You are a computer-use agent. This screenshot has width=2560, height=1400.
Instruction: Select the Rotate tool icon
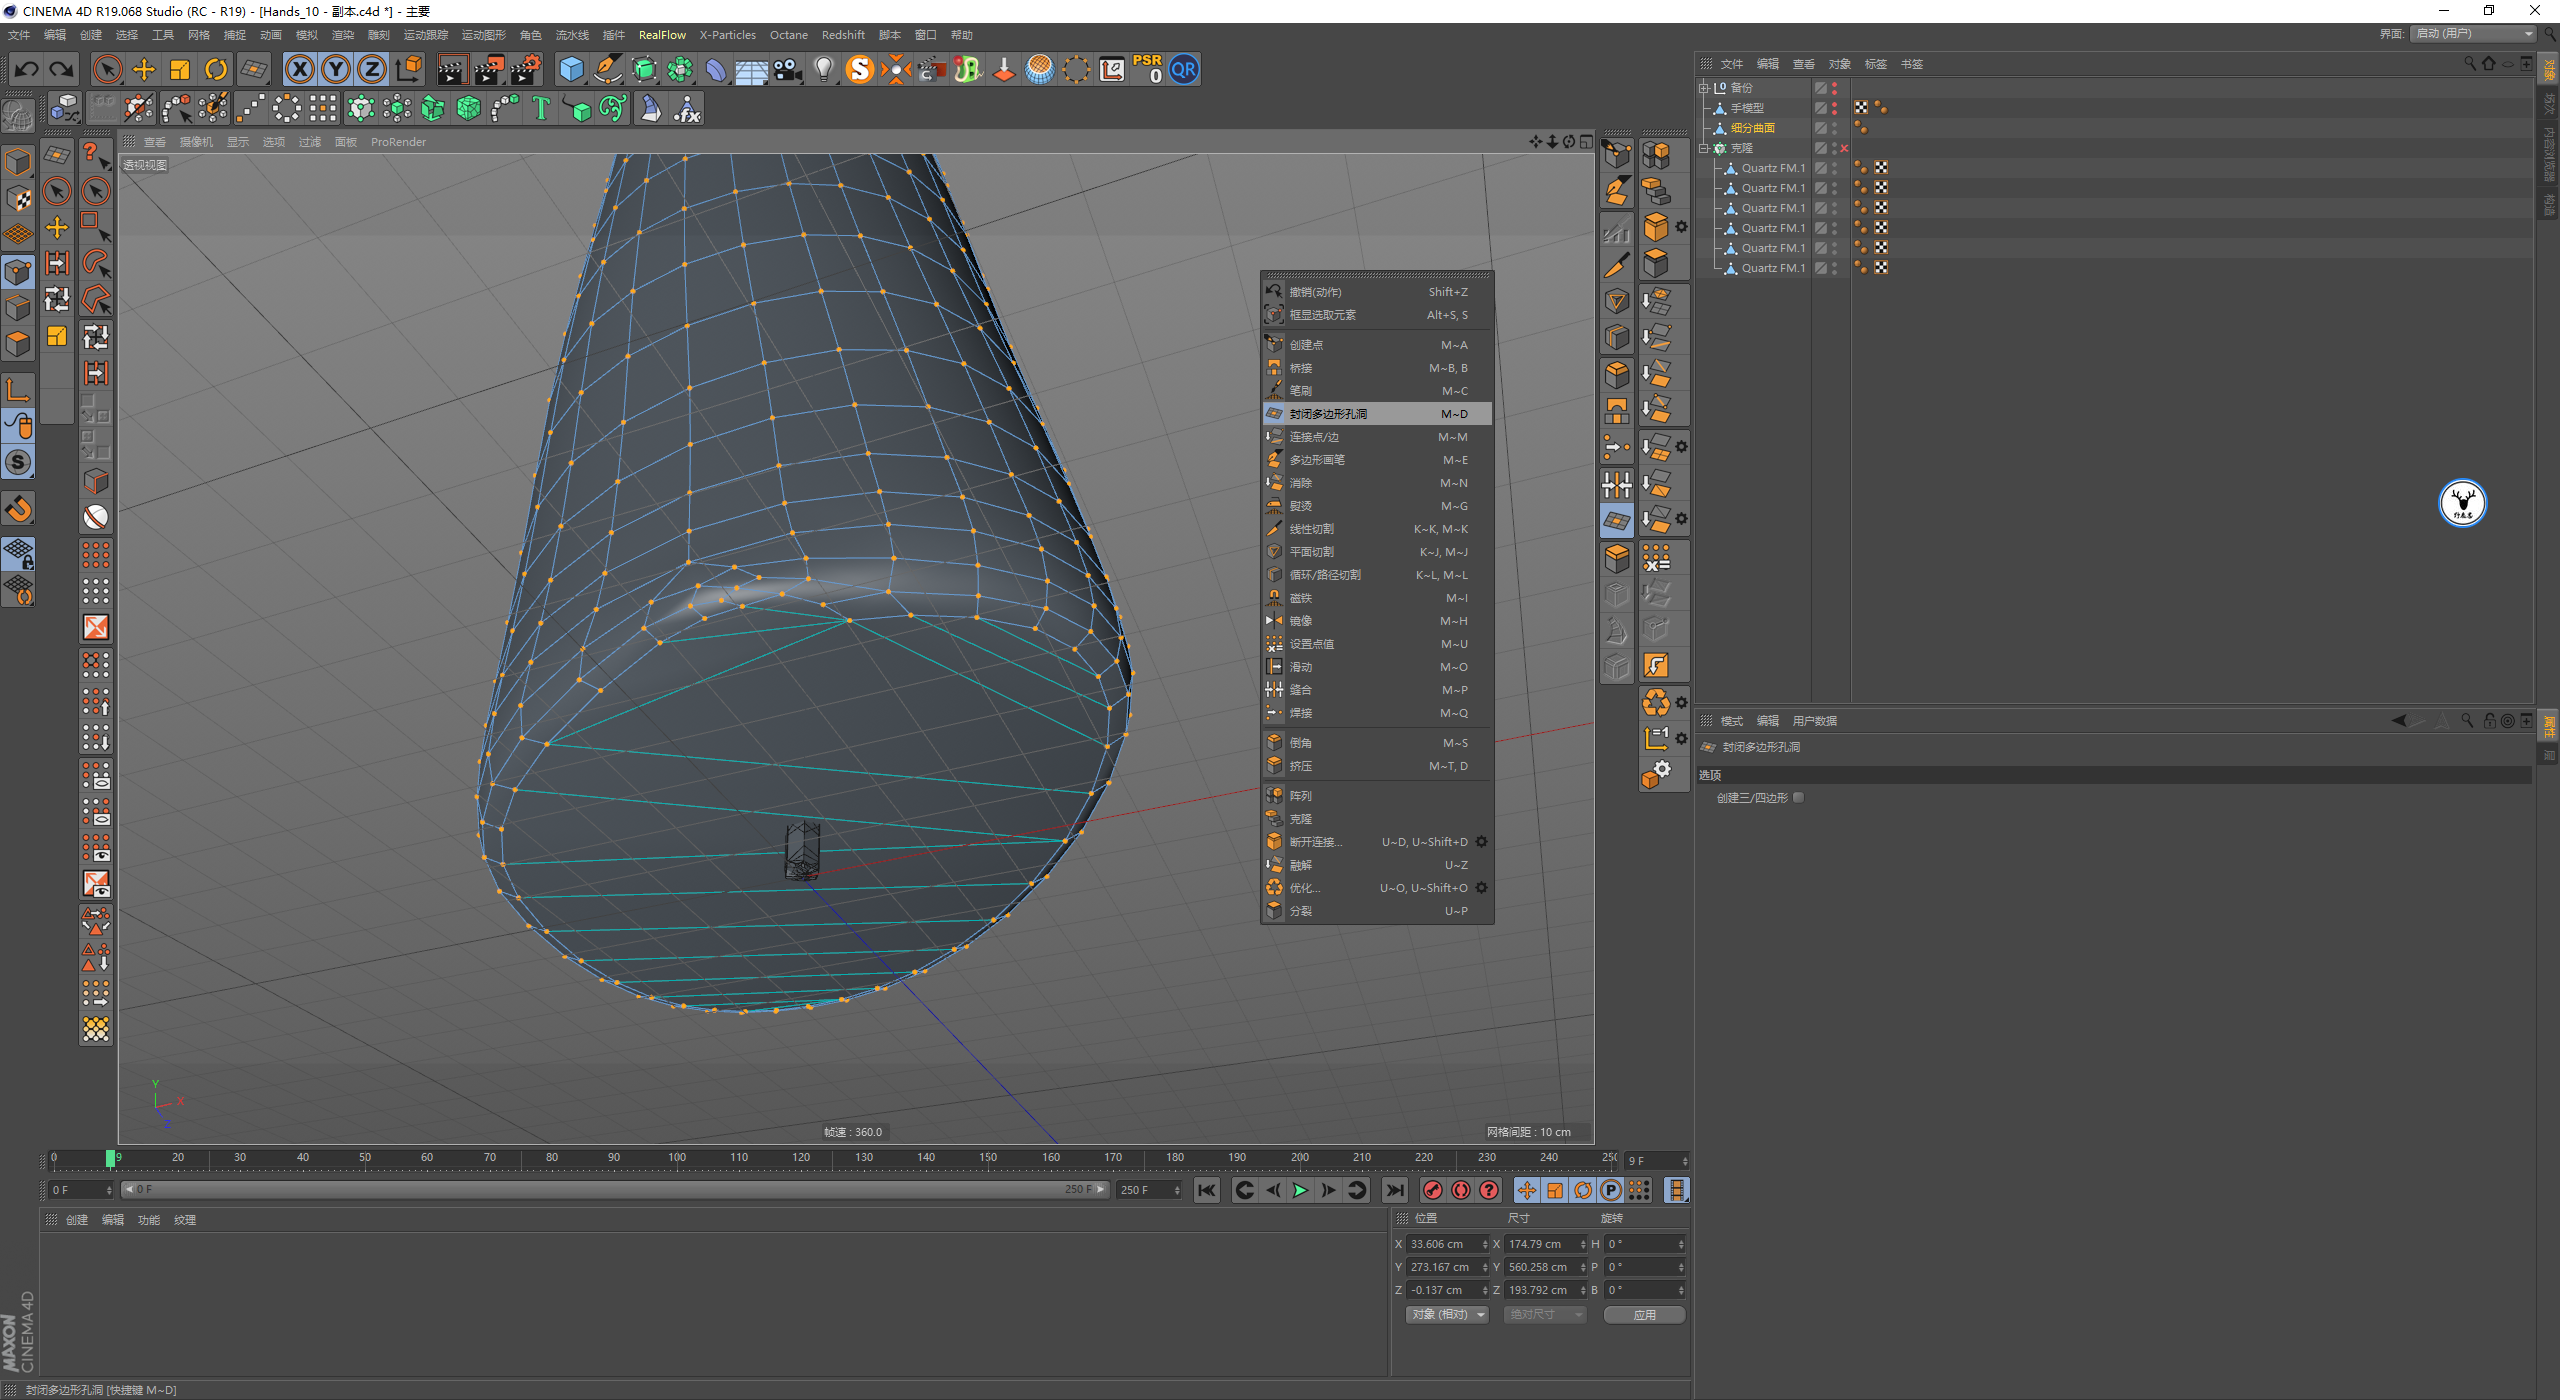[x=216, y=69]
